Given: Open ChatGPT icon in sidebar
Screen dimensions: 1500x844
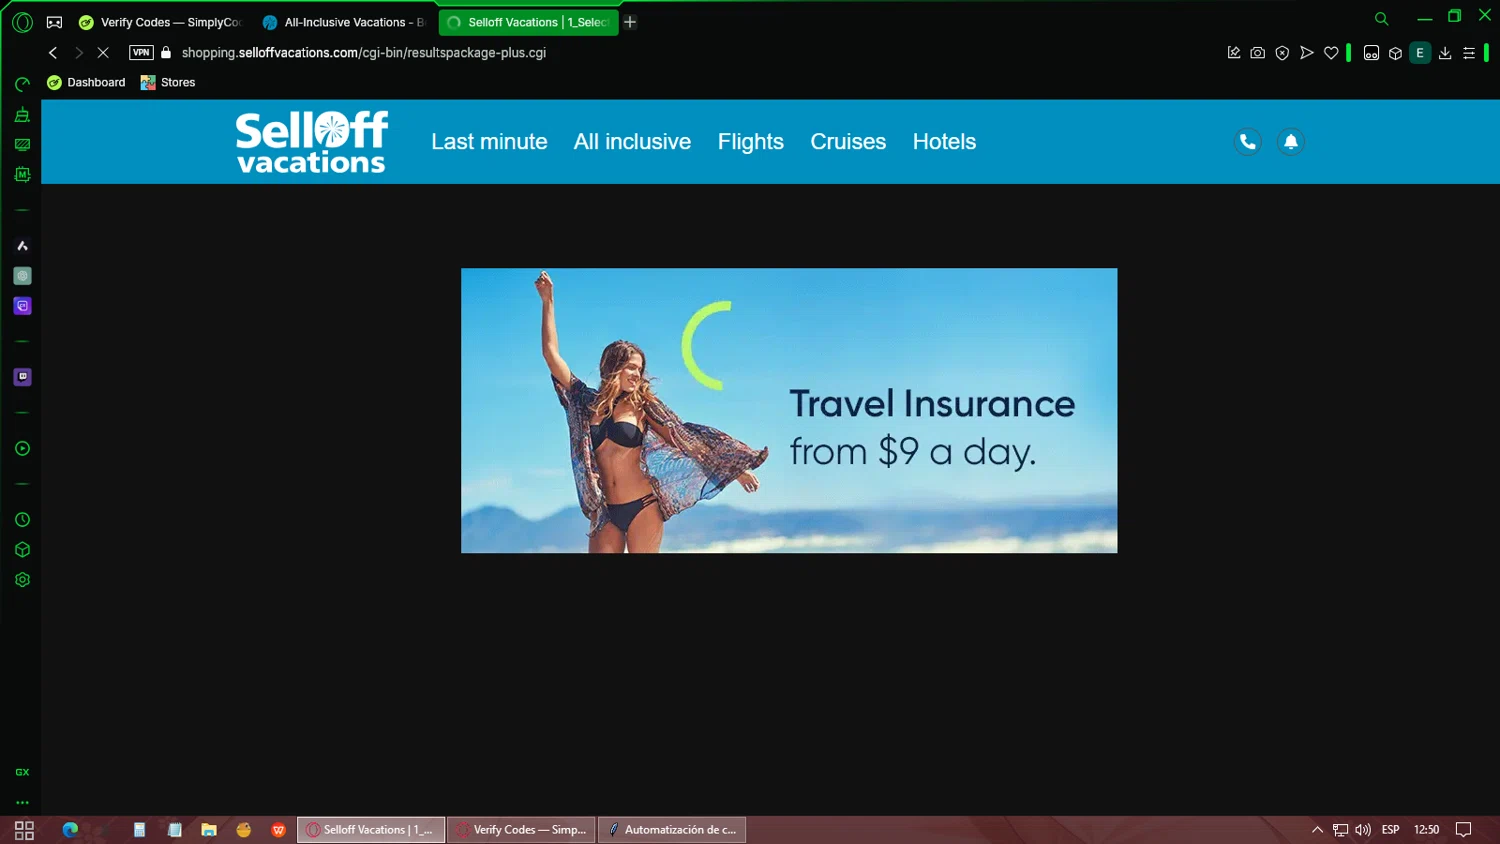Looking at the screenshot, I should pos(22,276).
